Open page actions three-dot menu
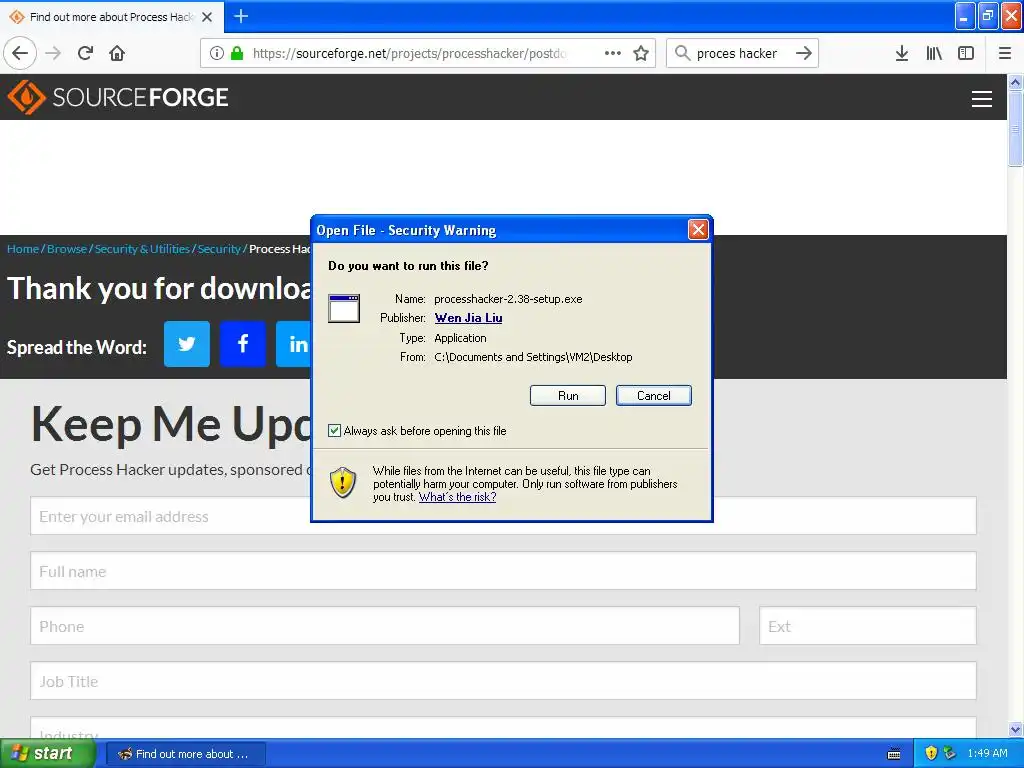Viewport: 1024px width, 768px height. [613, 53]
